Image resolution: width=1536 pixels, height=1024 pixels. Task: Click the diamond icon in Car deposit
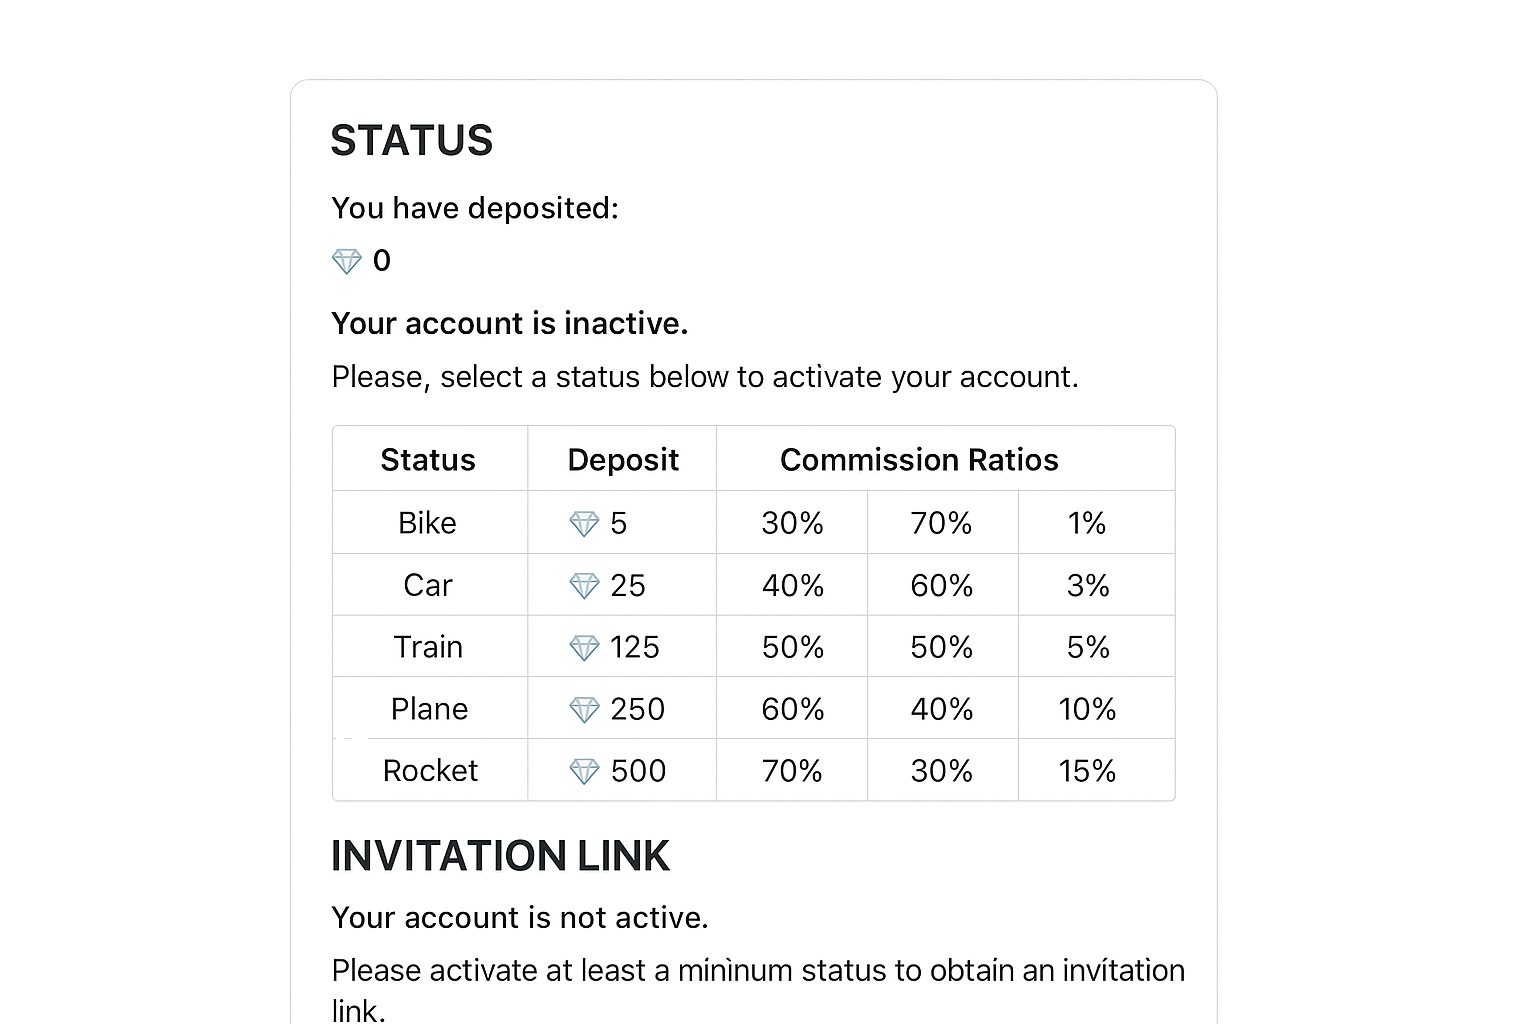tap(584, 586)
